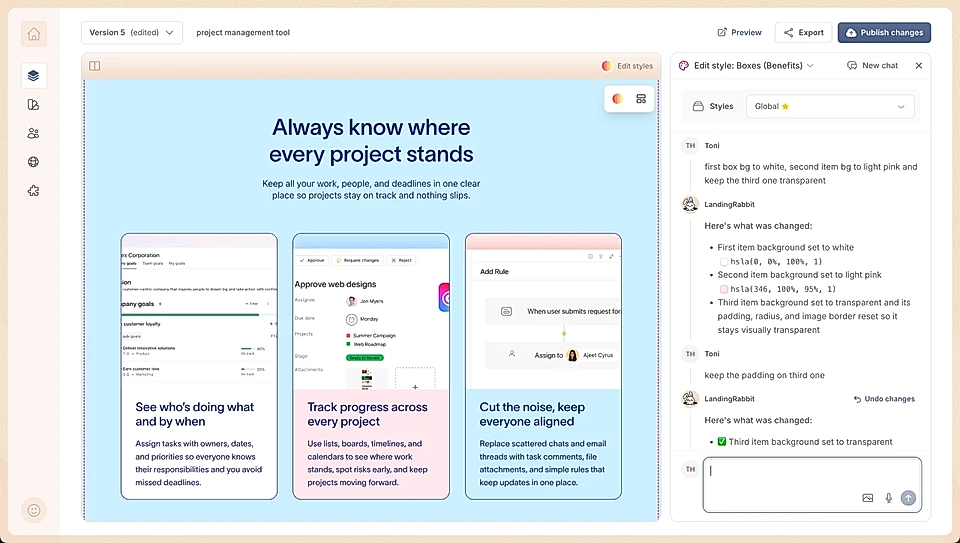Click the chat message input field
Viewport: 960px width, 543px height.
[x=812, y=484]
